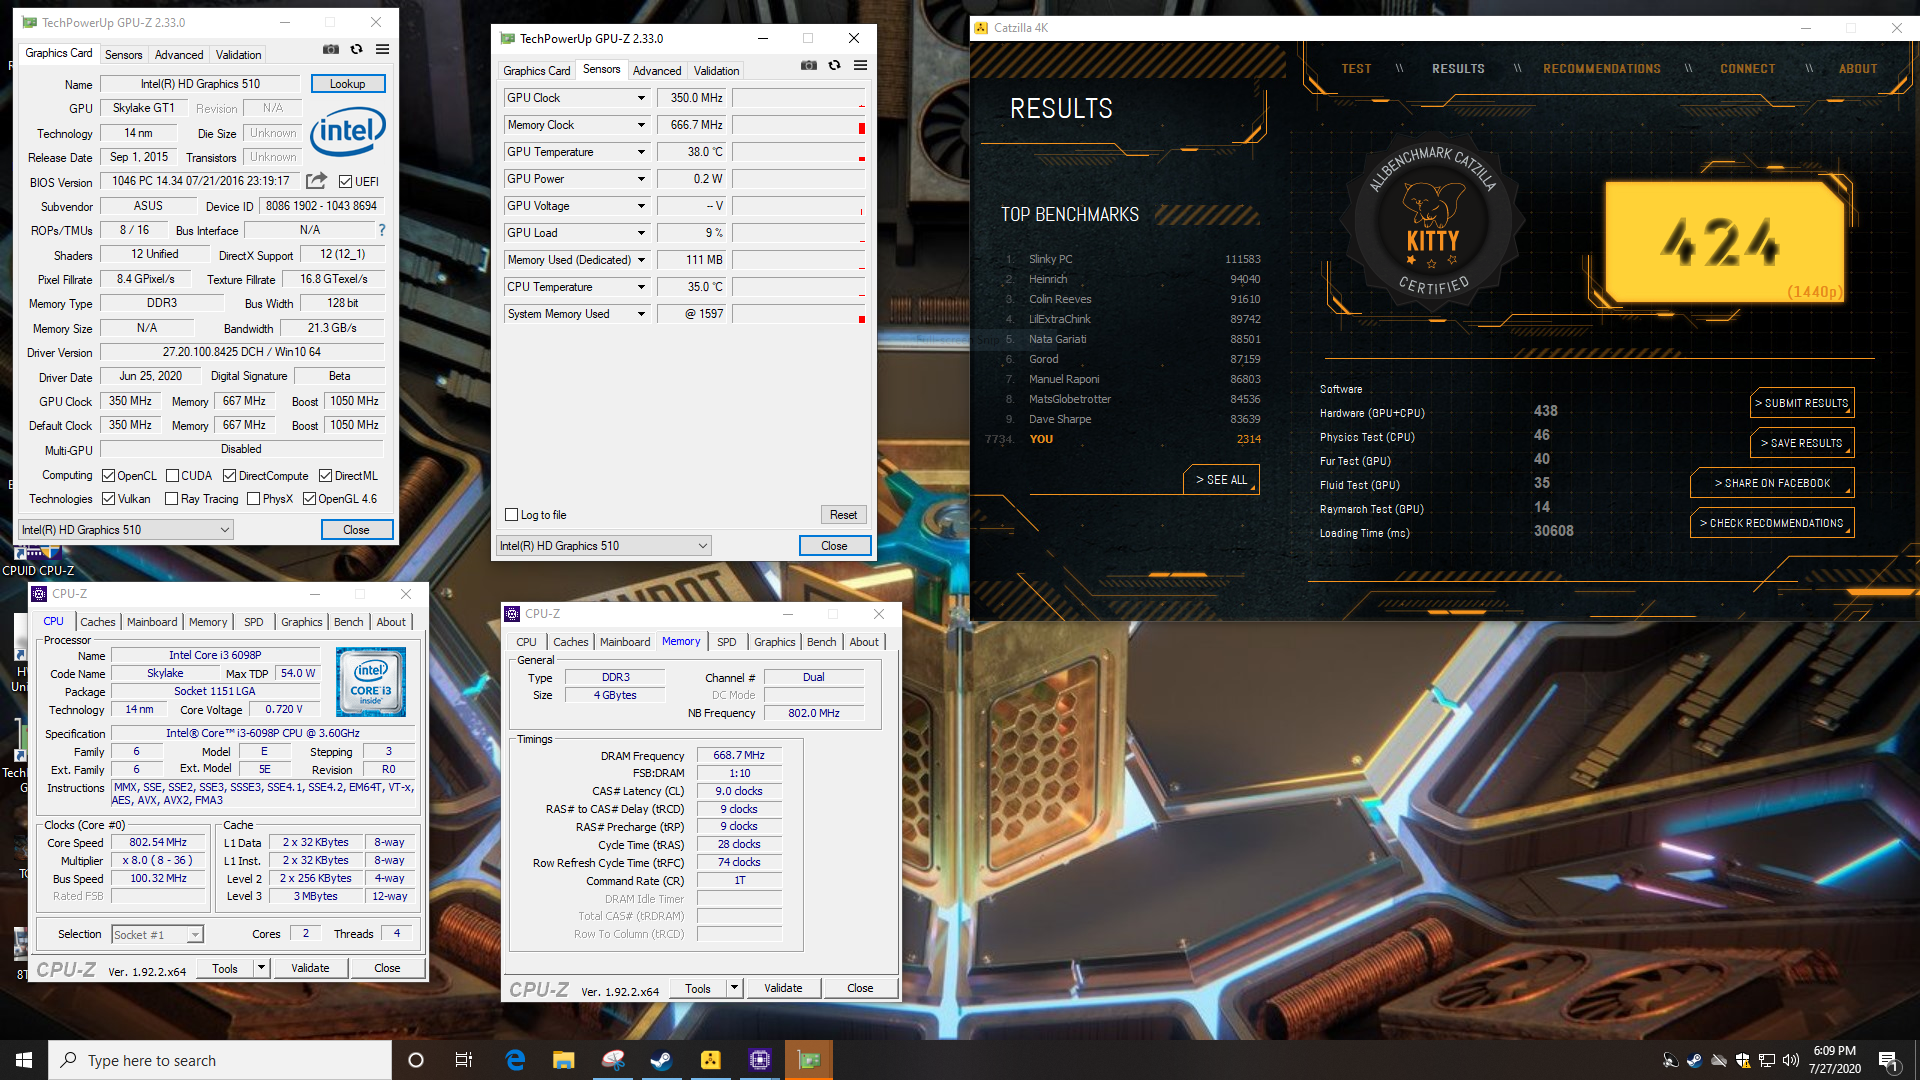Switch to GPU-Z on the taskbar
1920x1080 pixels.
click(x=808, y=1060)
